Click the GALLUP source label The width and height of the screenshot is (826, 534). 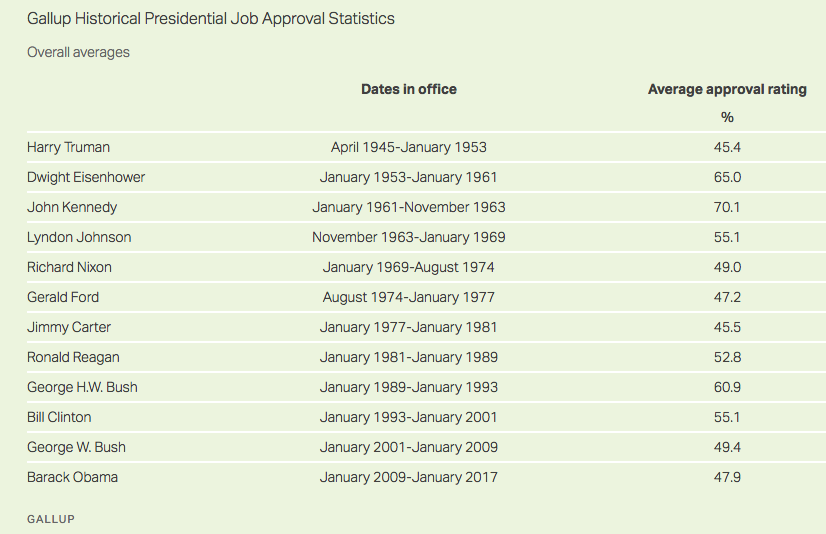(x=50, y=519)
